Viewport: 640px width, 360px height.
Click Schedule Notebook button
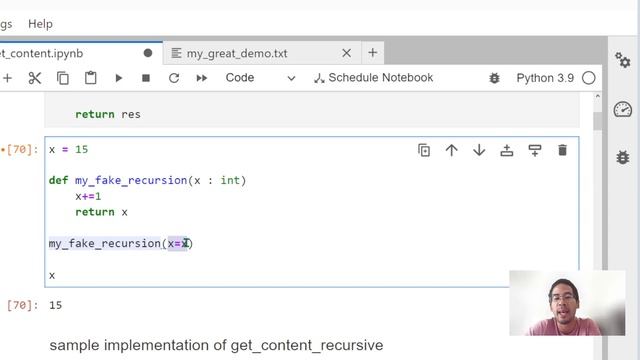[x=373, y=78]
